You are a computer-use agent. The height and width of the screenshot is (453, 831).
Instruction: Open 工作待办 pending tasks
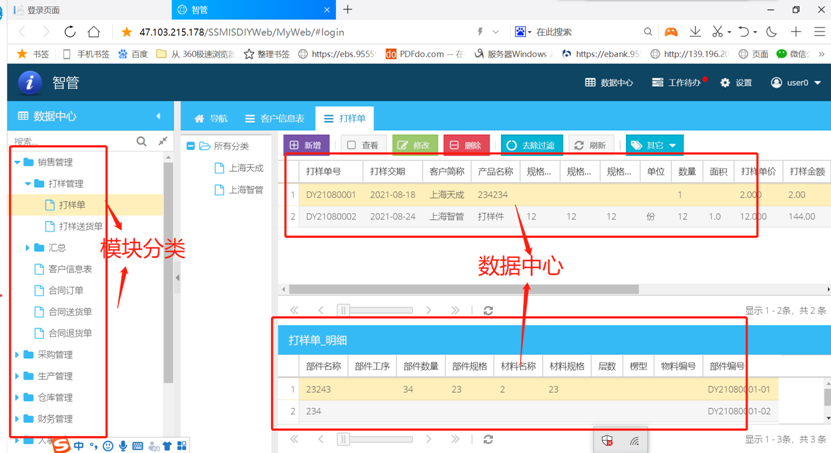pos(677,83)
